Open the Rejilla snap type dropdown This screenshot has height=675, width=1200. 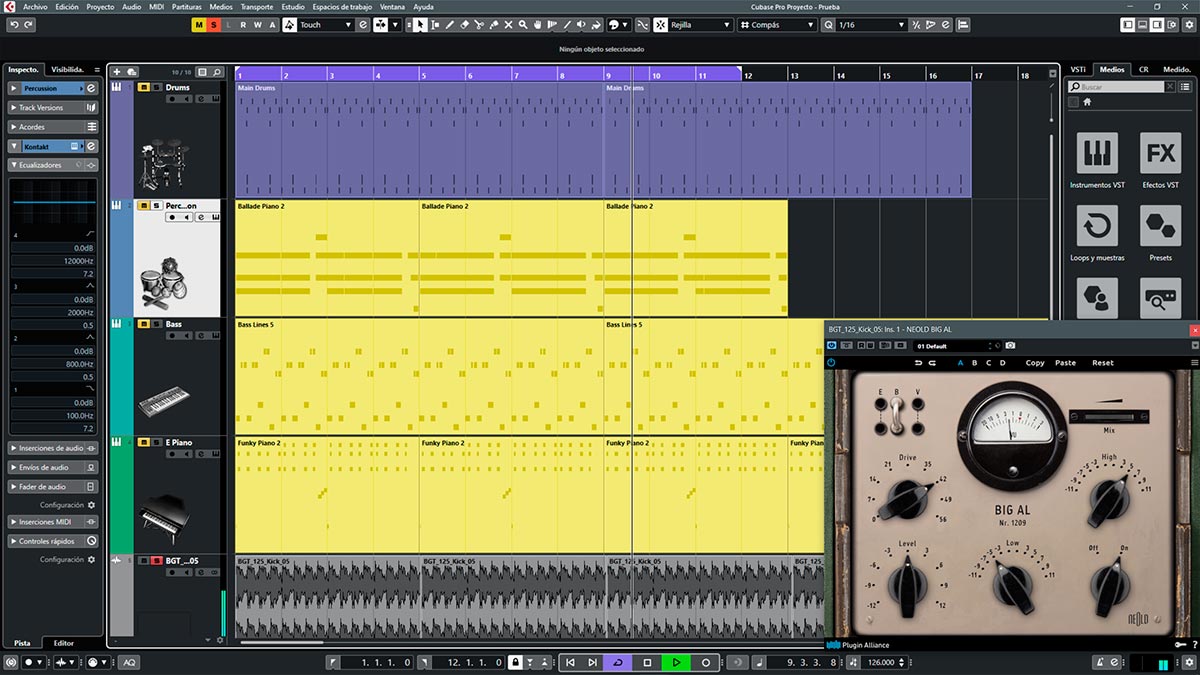click(700, 24)
